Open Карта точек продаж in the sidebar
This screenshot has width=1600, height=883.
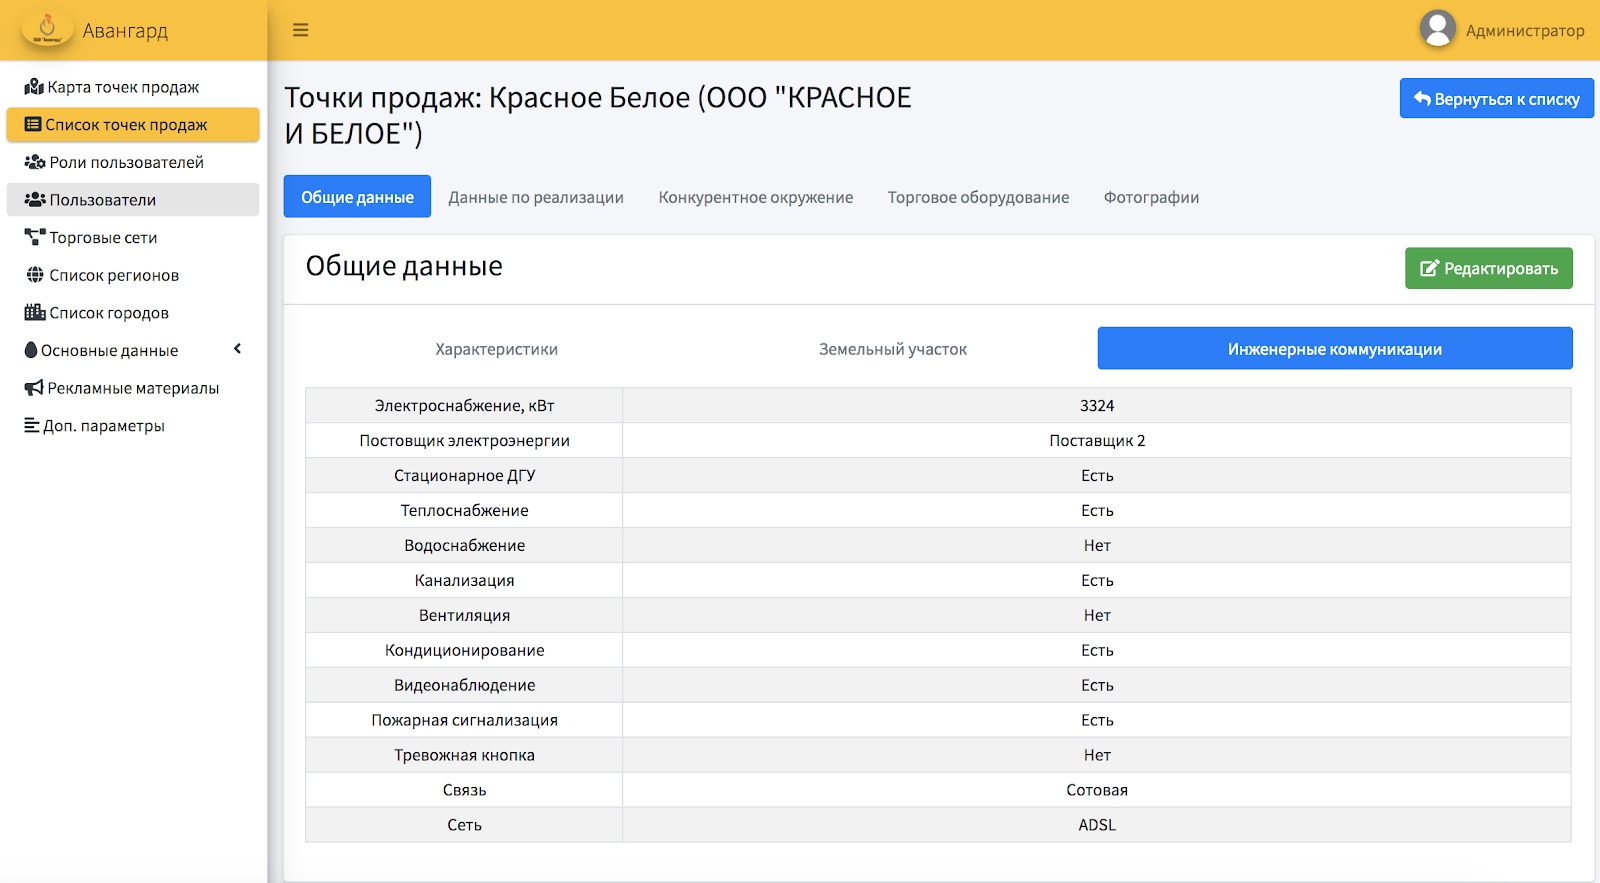pos(133,87)
